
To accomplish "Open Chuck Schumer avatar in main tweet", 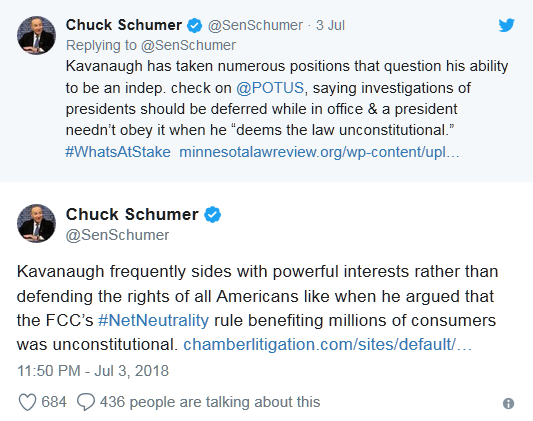I will point(36,224).
